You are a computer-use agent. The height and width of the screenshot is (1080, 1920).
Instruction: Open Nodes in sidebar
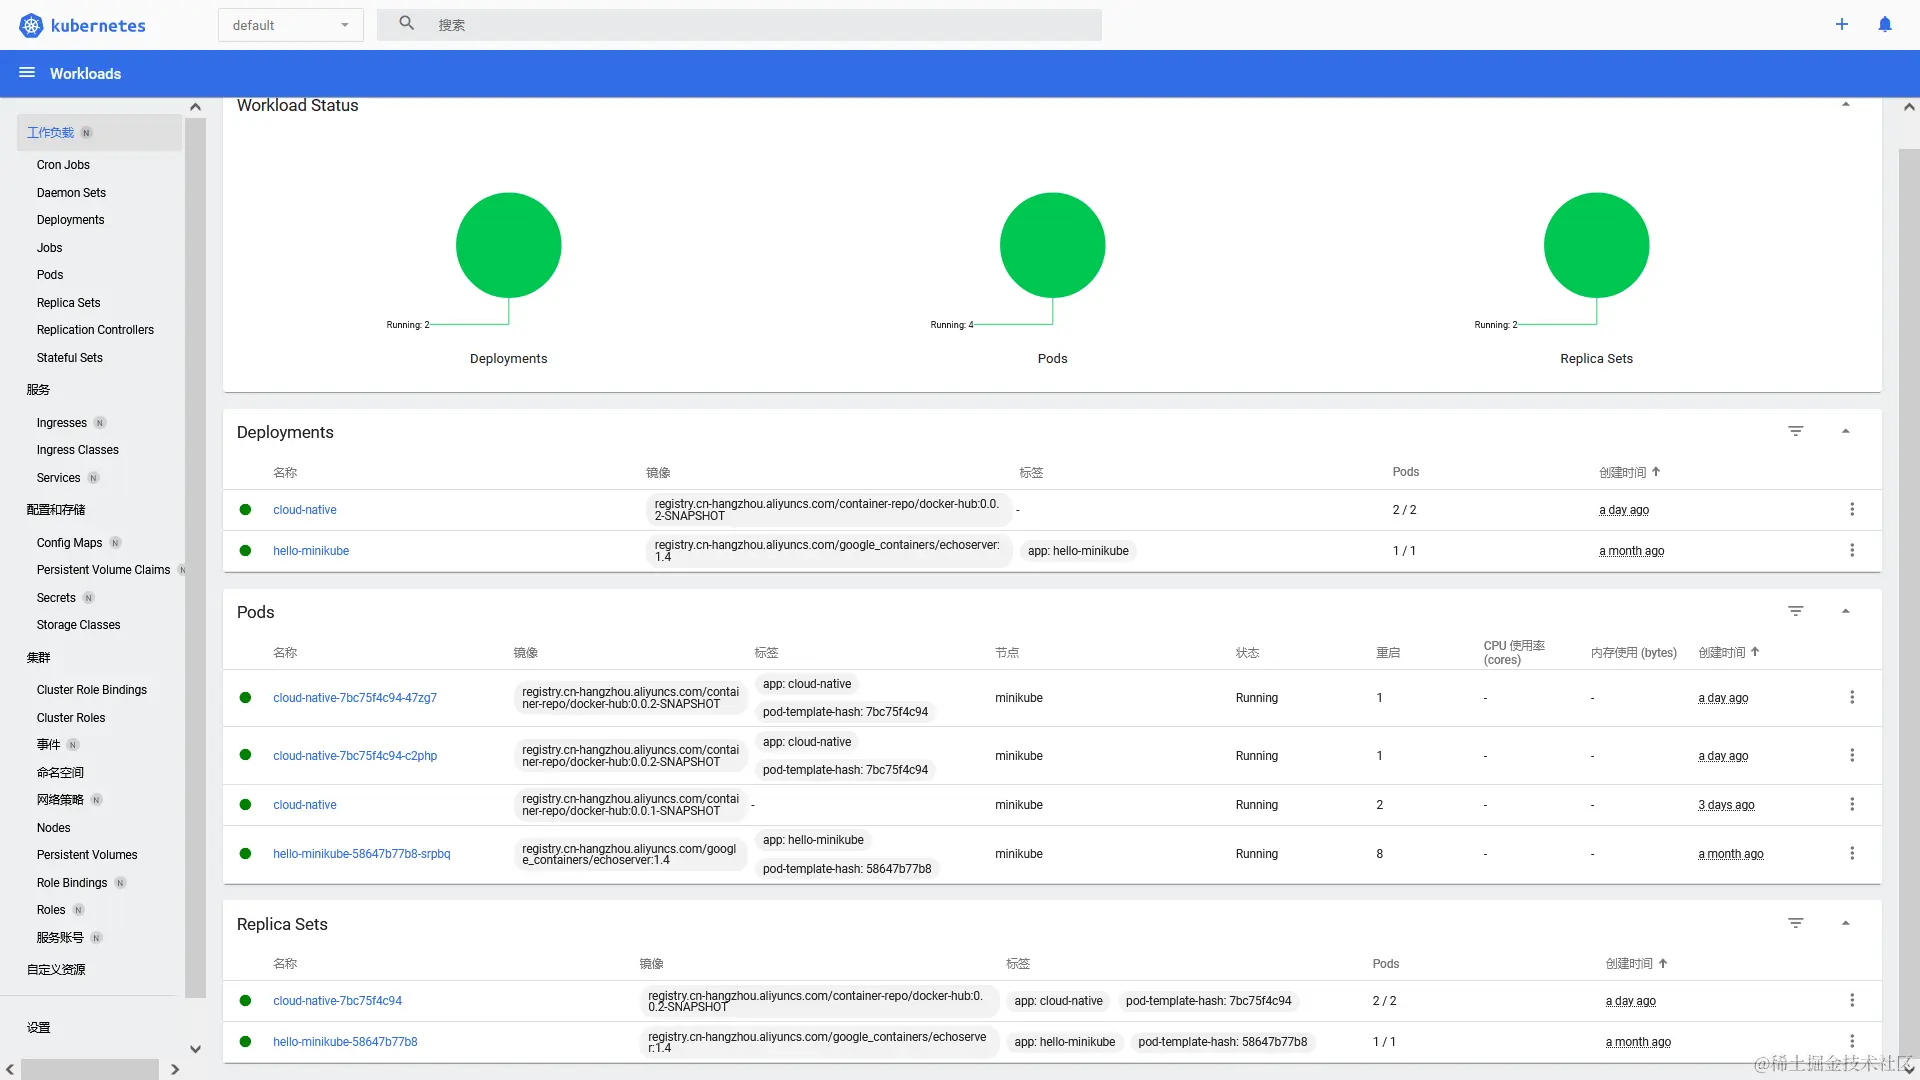point(54,828)
